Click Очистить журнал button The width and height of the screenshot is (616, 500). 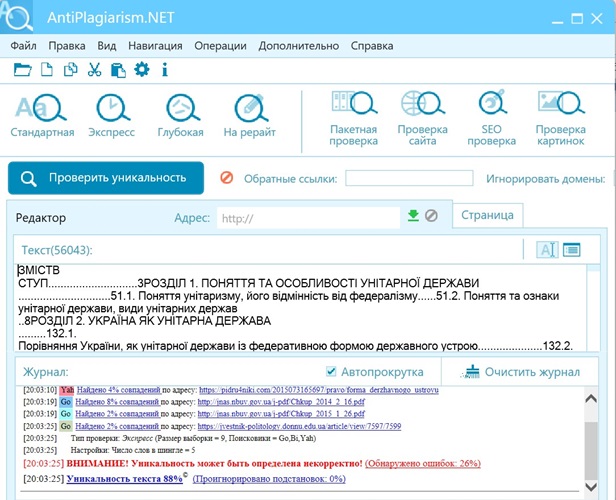pos(522,372)
